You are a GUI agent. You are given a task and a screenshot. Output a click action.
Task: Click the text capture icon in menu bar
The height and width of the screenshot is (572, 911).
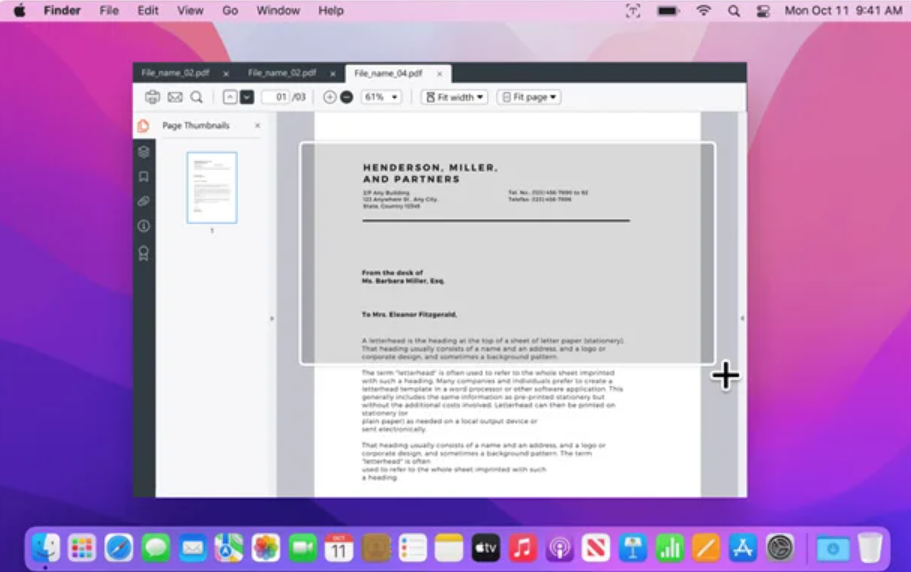click(x=633, y=10)
